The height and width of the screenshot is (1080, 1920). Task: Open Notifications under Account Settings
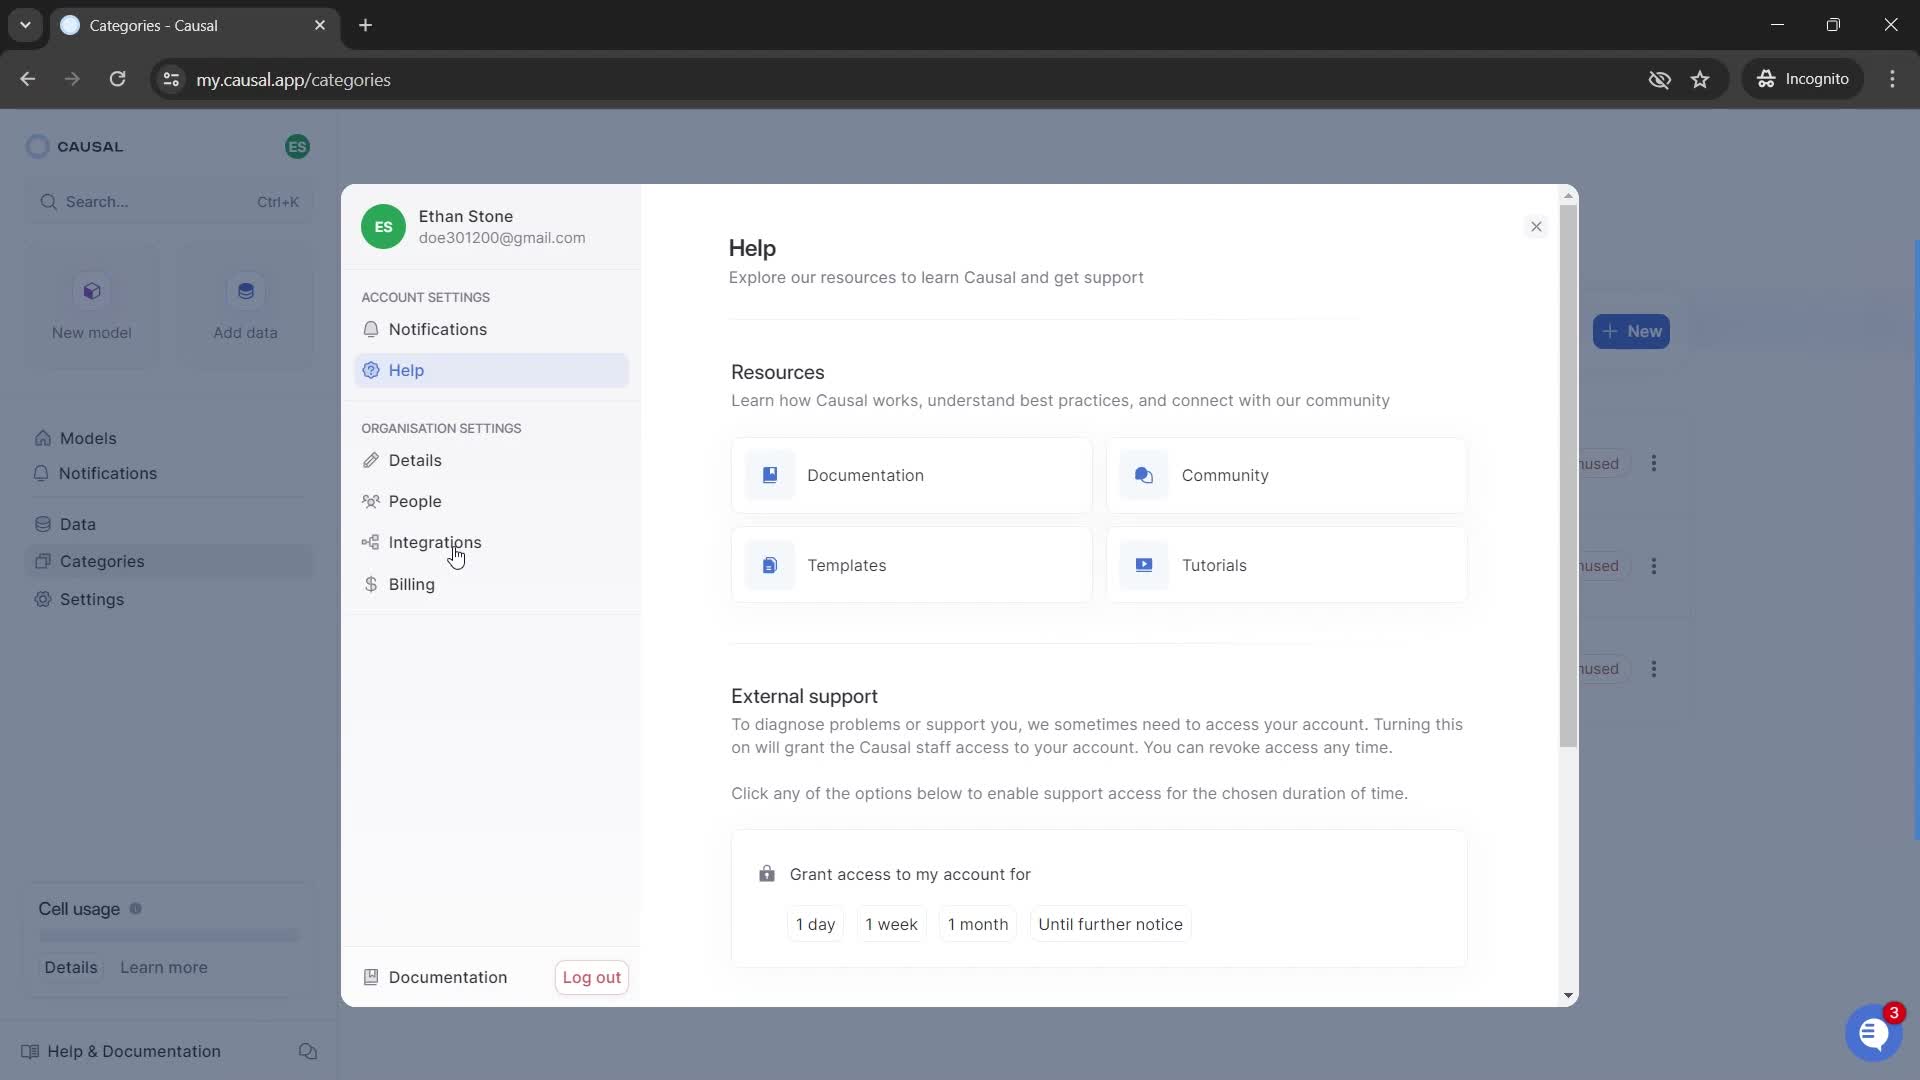pos(439,328)
